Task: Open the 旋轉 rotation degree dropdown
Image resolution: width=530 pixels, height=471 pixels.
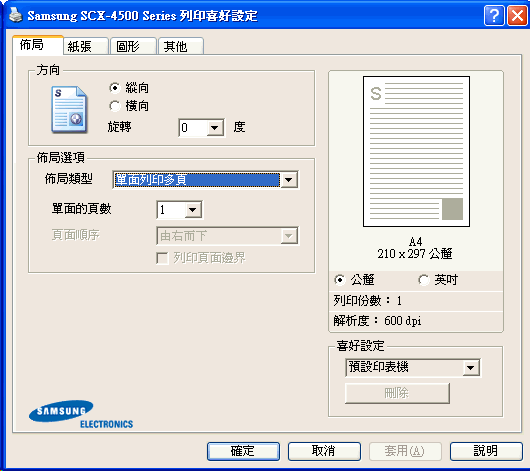Action: pyautogui.click(x=214, y=128)
